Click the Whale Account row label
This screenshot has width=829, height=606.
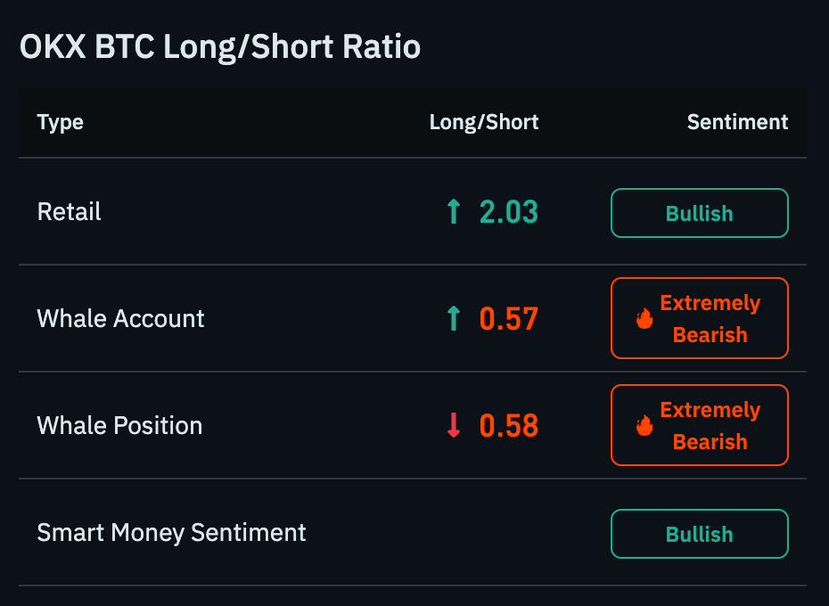coord(121,318)
